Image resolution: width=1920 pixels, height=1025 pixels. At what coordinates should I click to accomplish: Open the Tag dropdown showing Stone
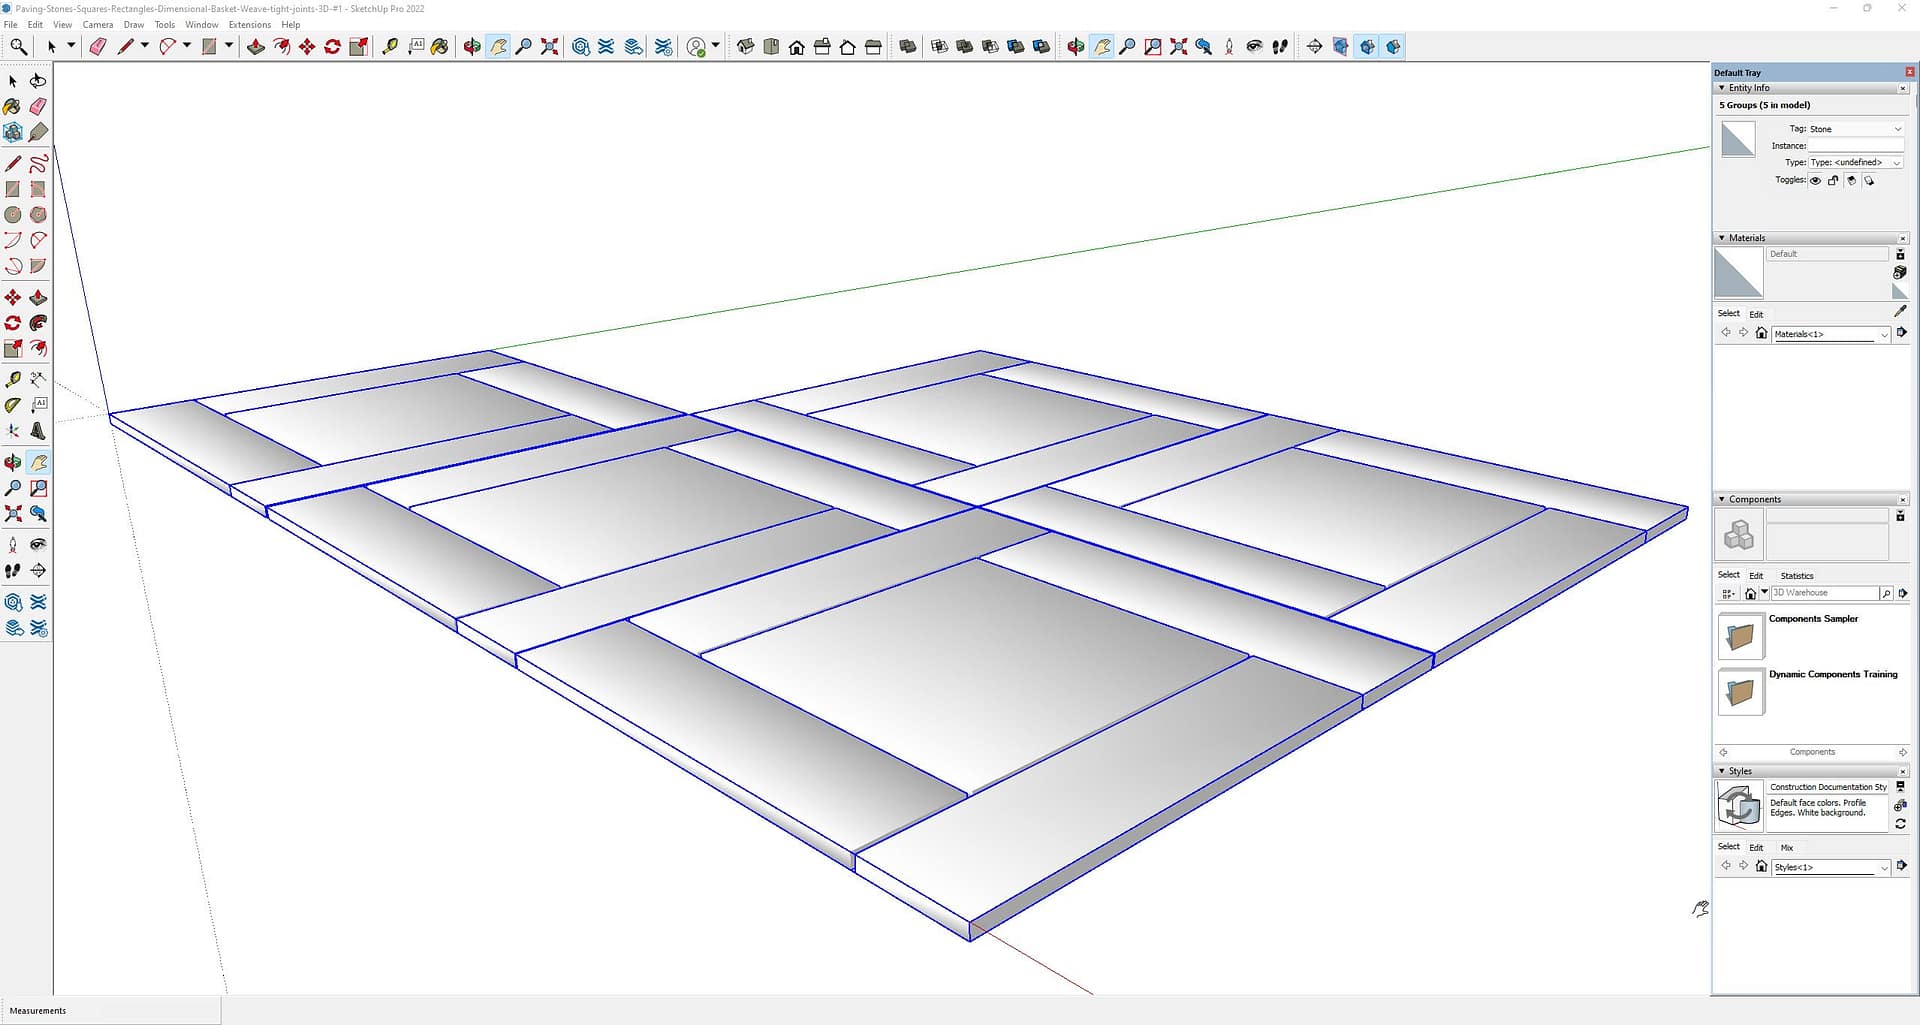pos(1855,129)
